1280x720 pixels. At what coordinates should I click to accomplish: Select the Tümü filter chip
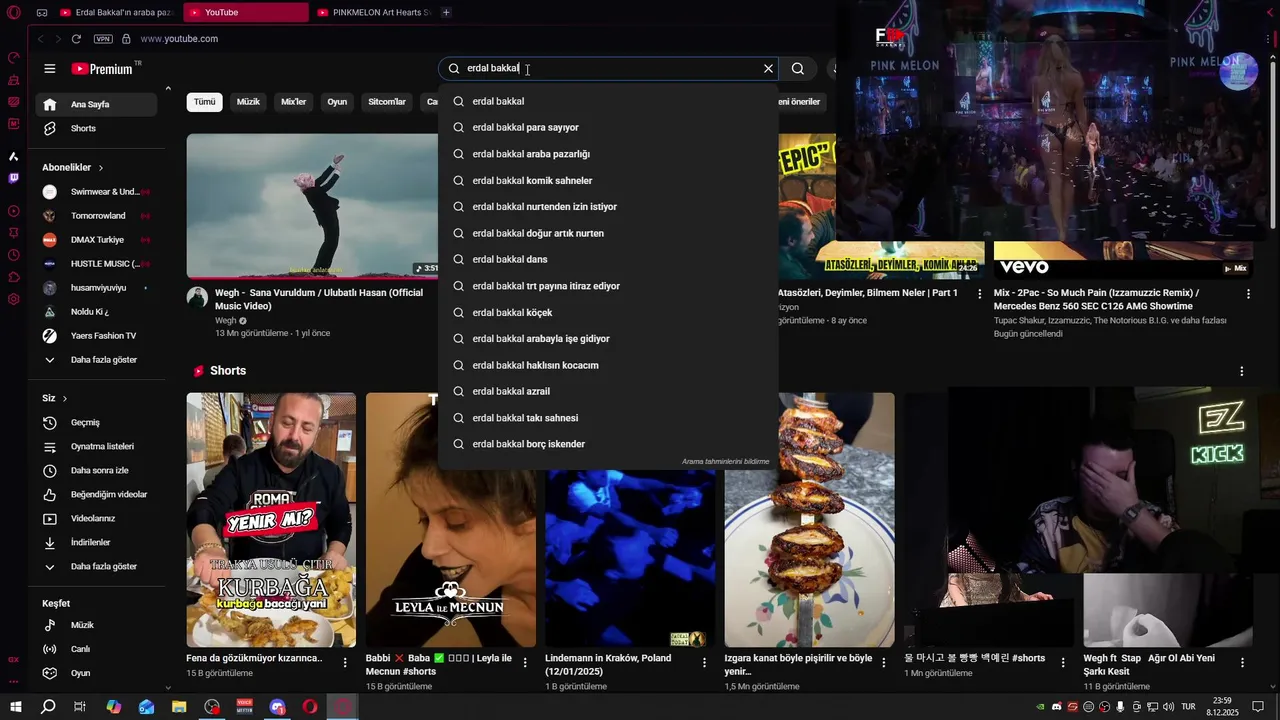204,102
